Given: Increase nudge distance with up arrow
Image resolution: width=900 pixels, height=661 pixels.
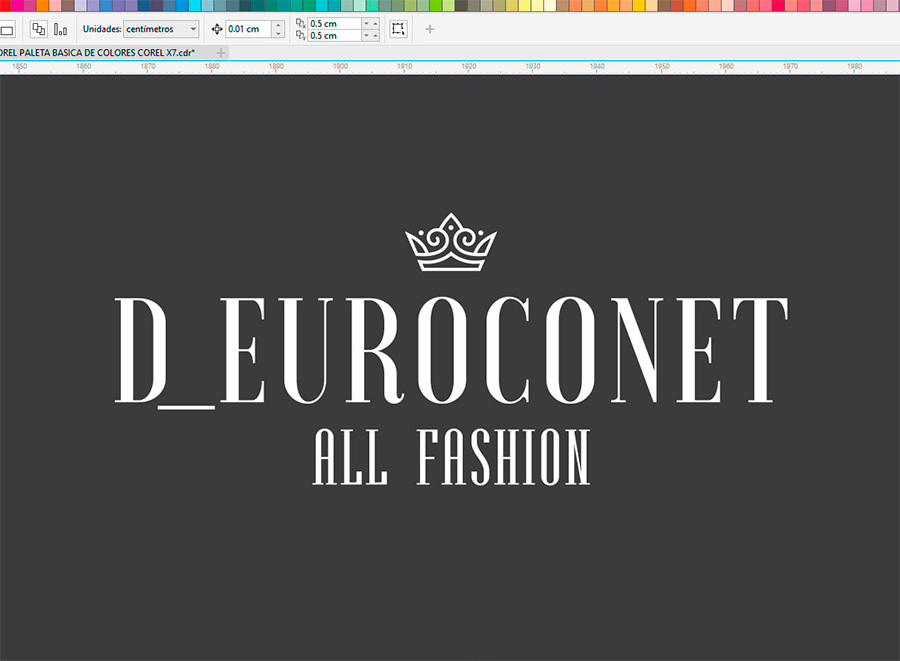Looking at the screenshot, I should click(278, 25).
